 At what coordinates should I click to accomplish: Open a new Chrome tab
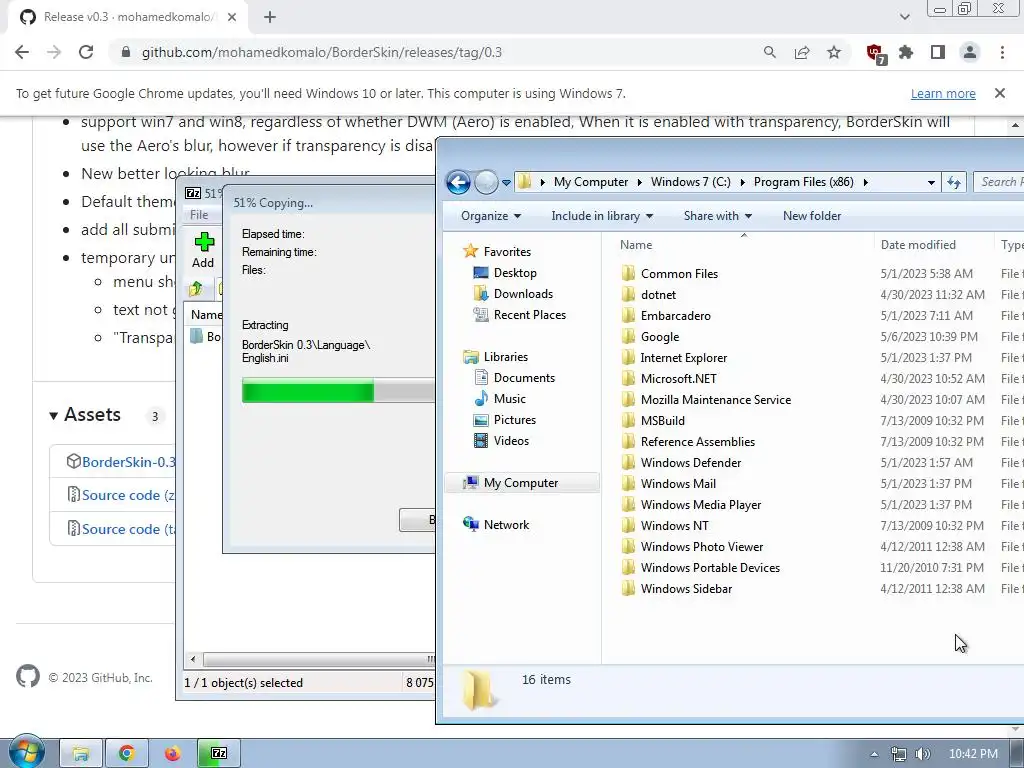(x=270, y=17)
